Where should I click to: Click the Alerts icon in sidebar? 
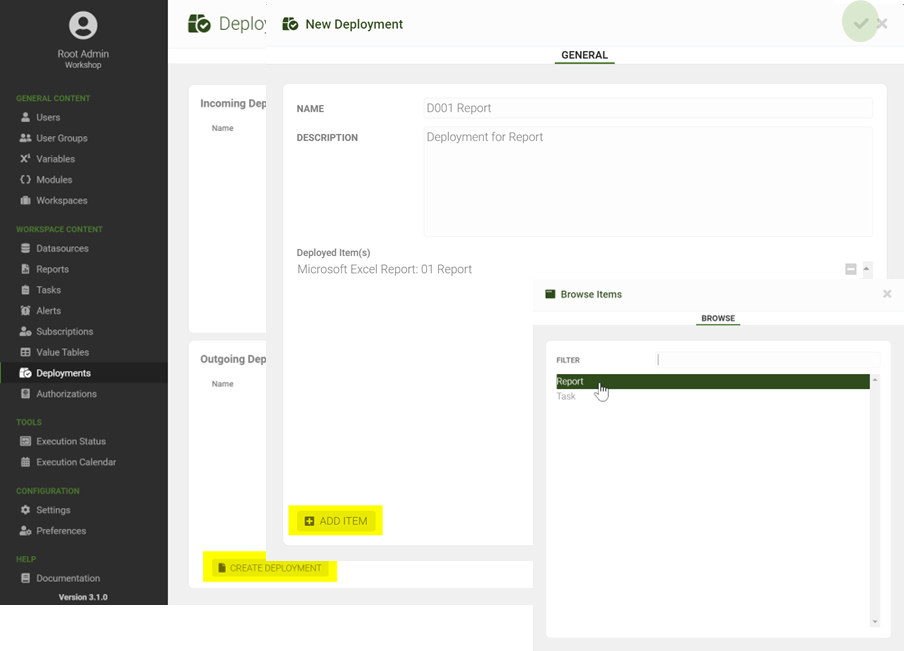point(26,311)
